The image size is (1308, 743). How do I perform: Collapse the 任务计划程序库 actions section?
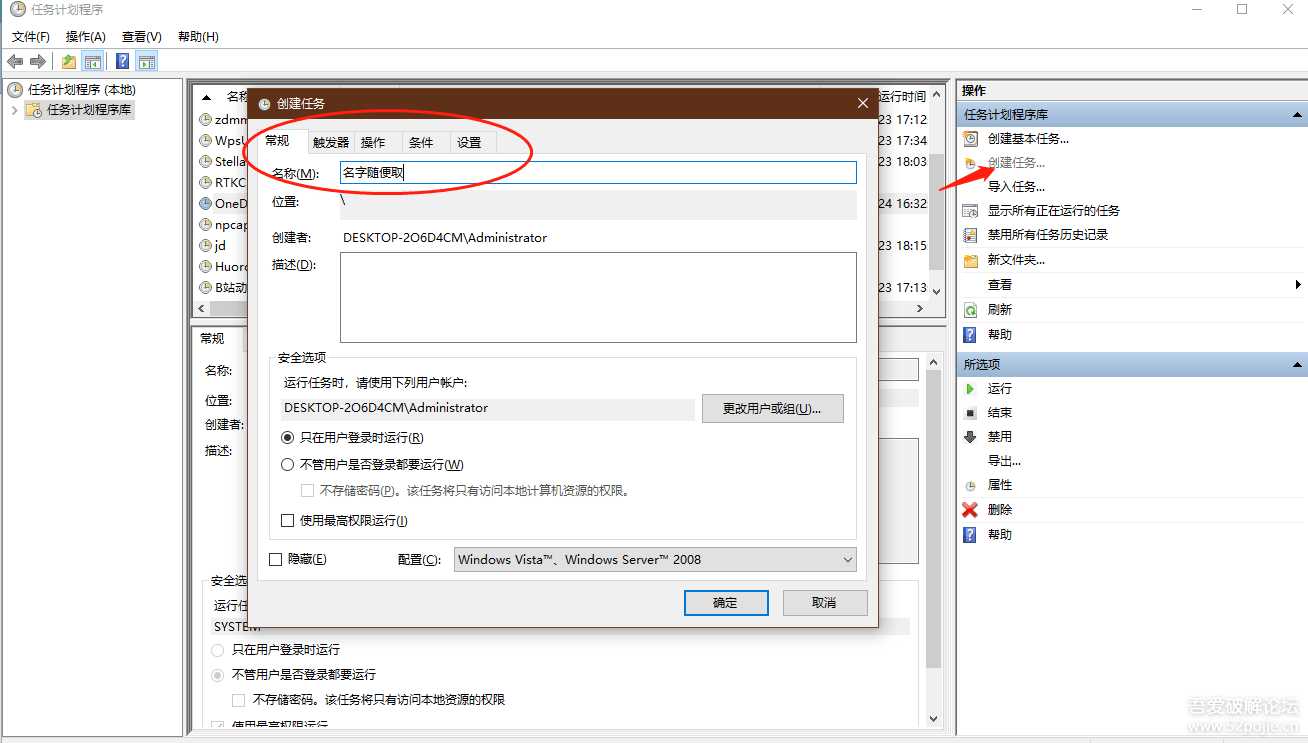point(1296,115)
